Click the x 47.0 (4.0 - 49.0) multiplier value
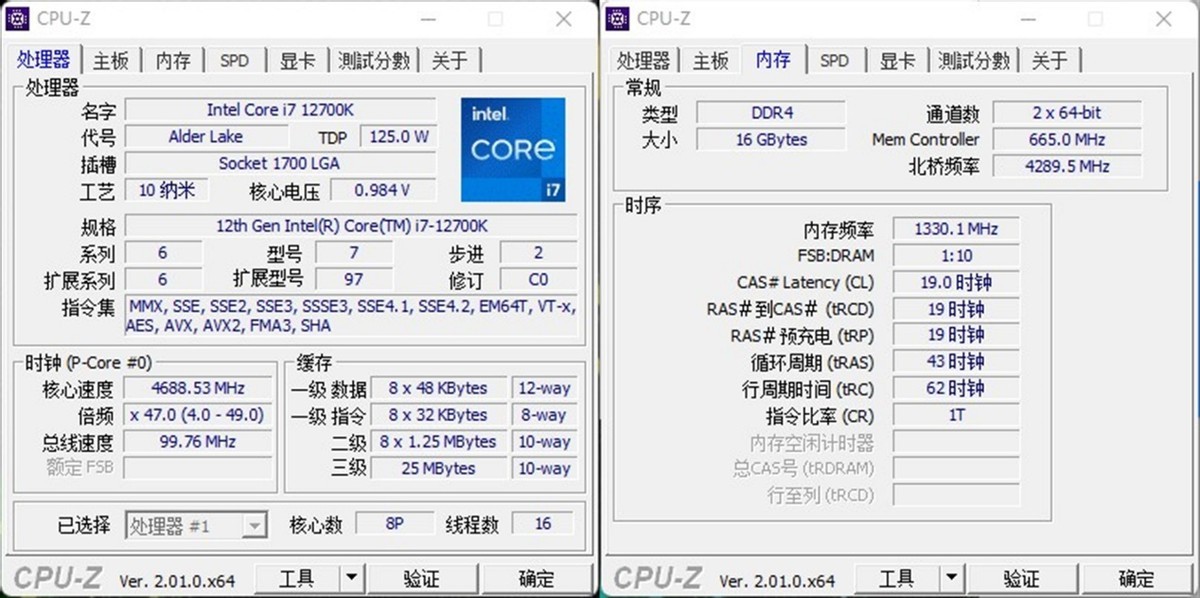 click(198, 415)
